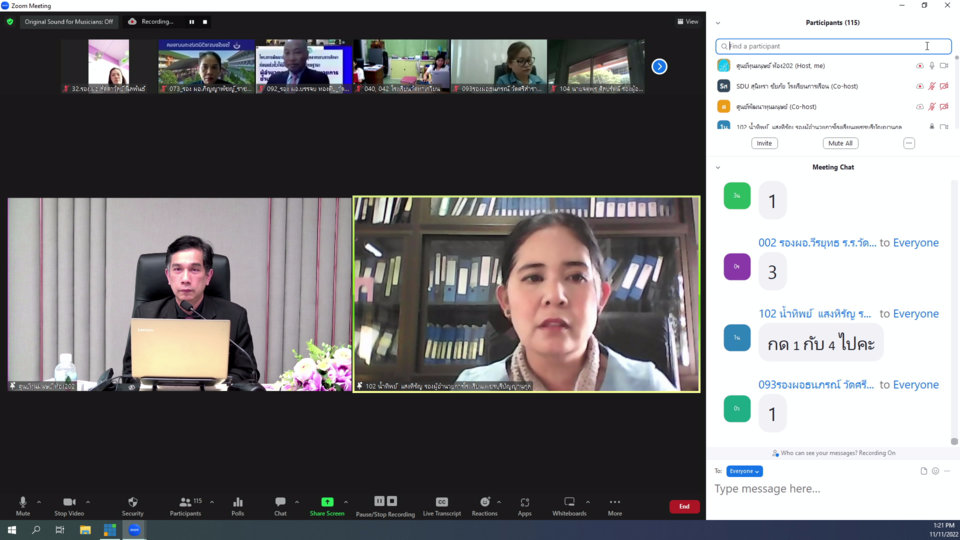Screen dimensions: 960x540
Task: Attach a file in chat
Action: [x=924, y=471]
